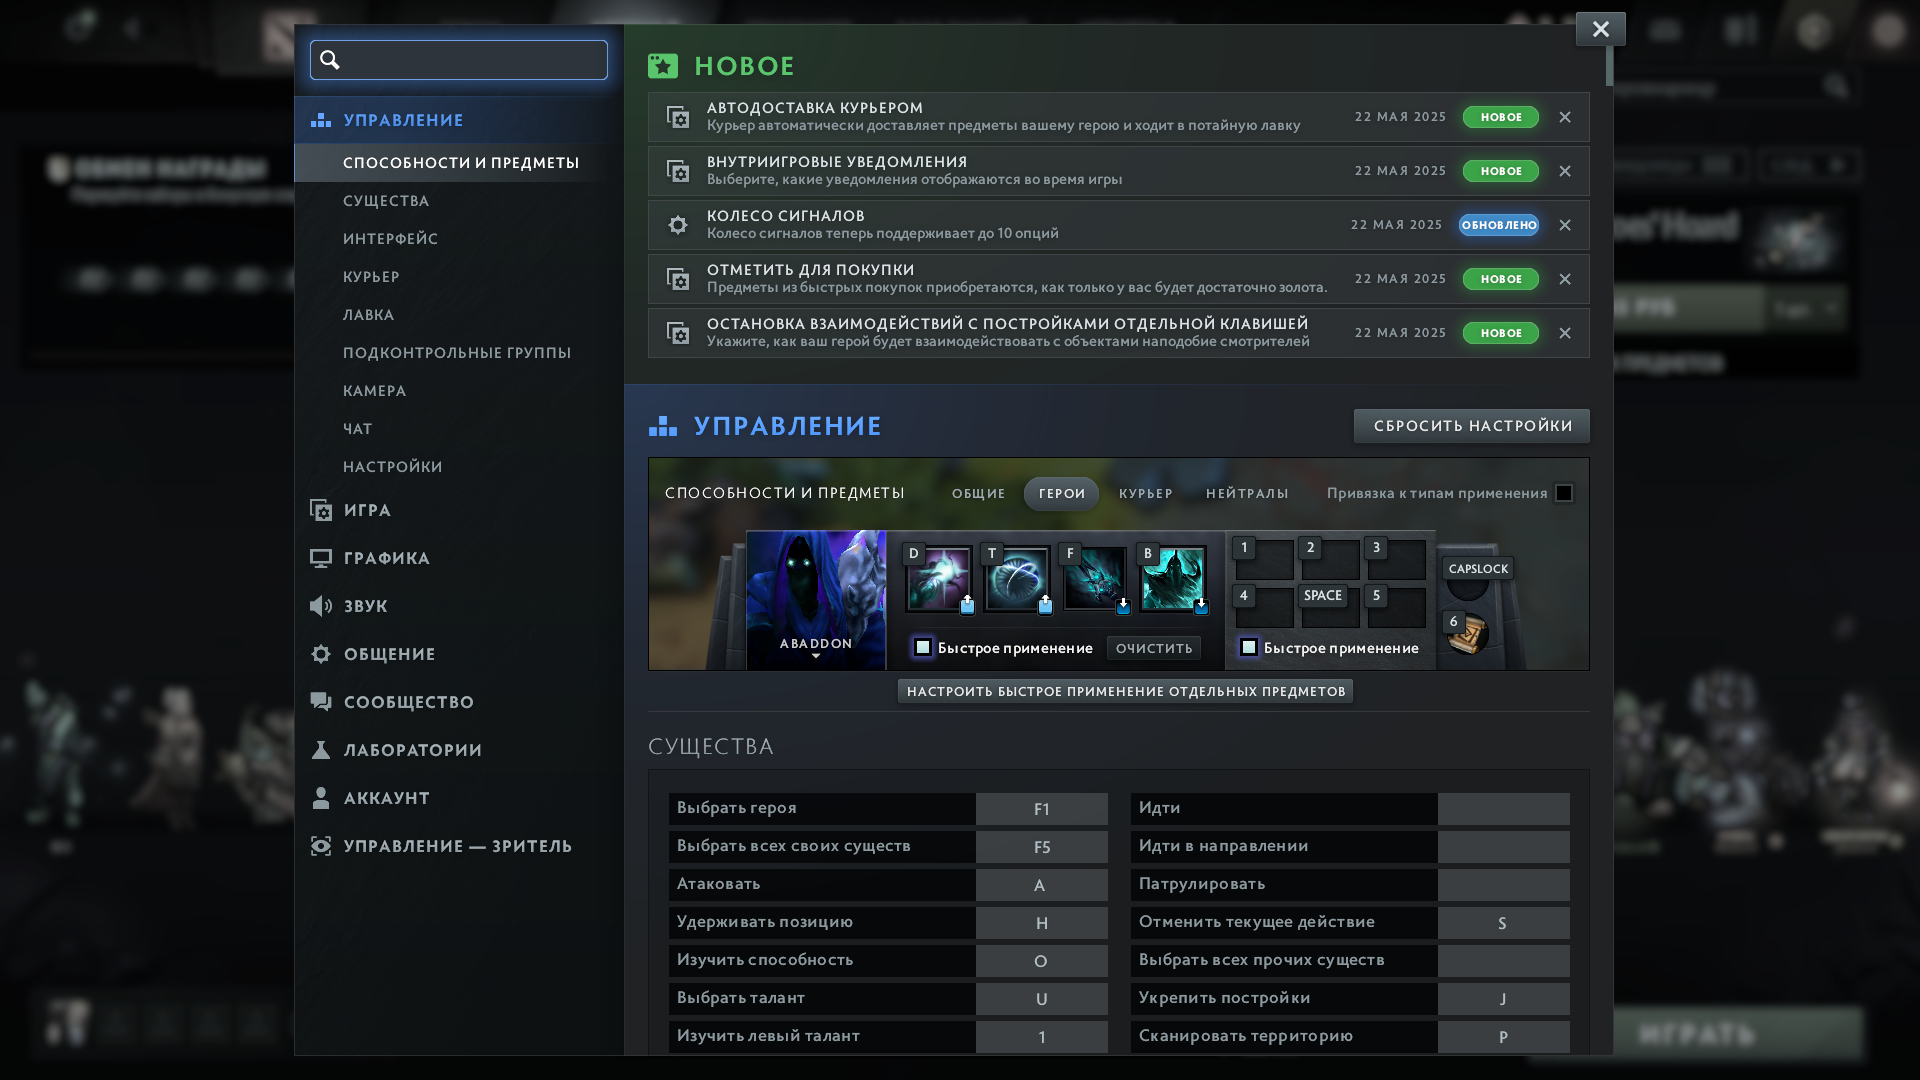Enable Быстрое применение for items
1920x1080 pixels.
[x=1249, y=648]
